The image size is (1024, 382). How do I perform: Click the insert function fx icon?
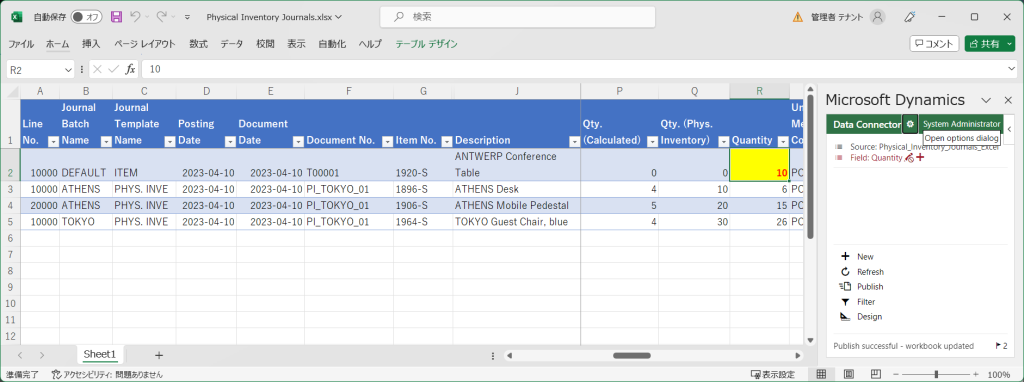coord(130,69)
